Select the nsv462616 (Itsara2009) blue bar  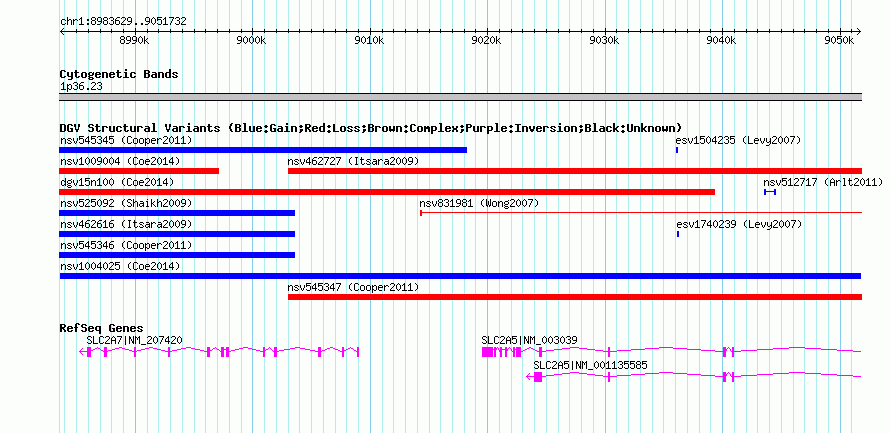coord(177,234)
